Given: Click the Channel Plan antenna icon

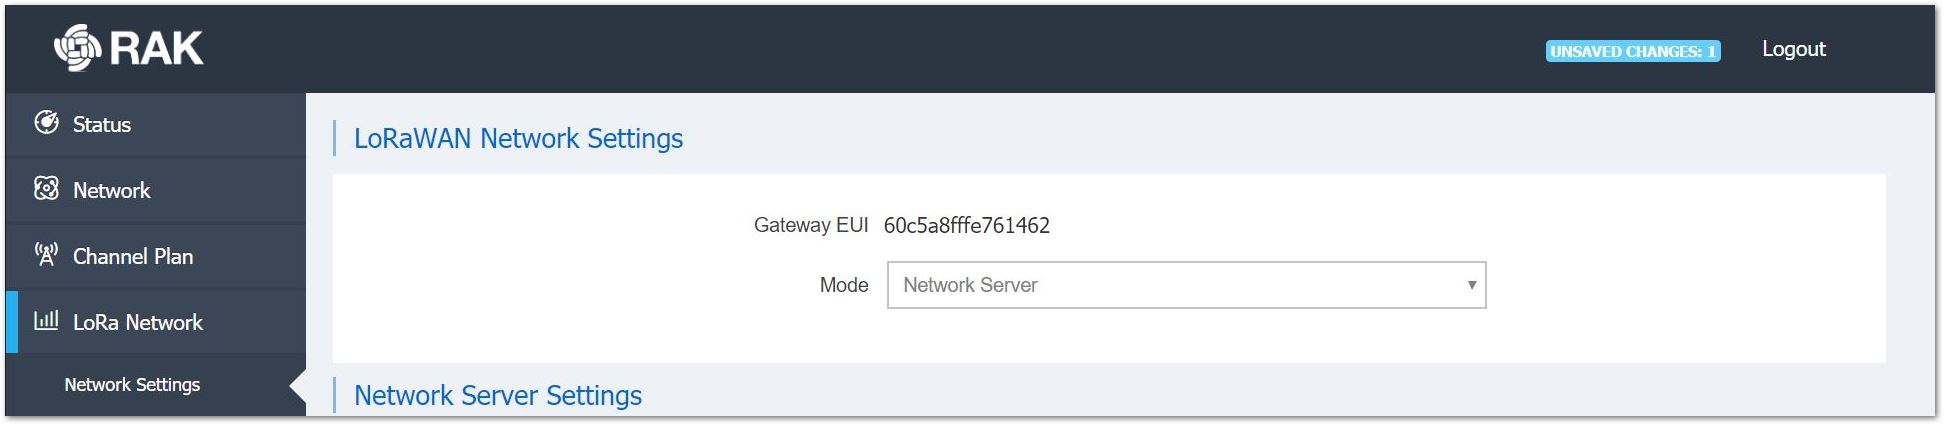Looking at the screenshot, I should [46, 254].
